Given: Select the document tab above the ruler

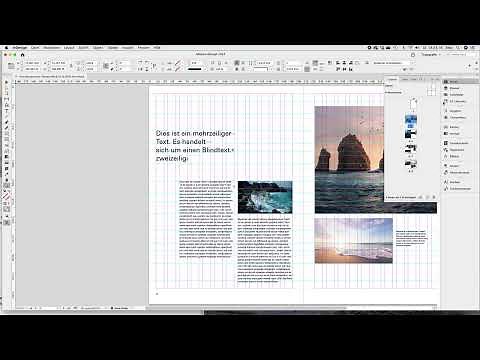Looking at the screenshot, I should tap(50, 76).
